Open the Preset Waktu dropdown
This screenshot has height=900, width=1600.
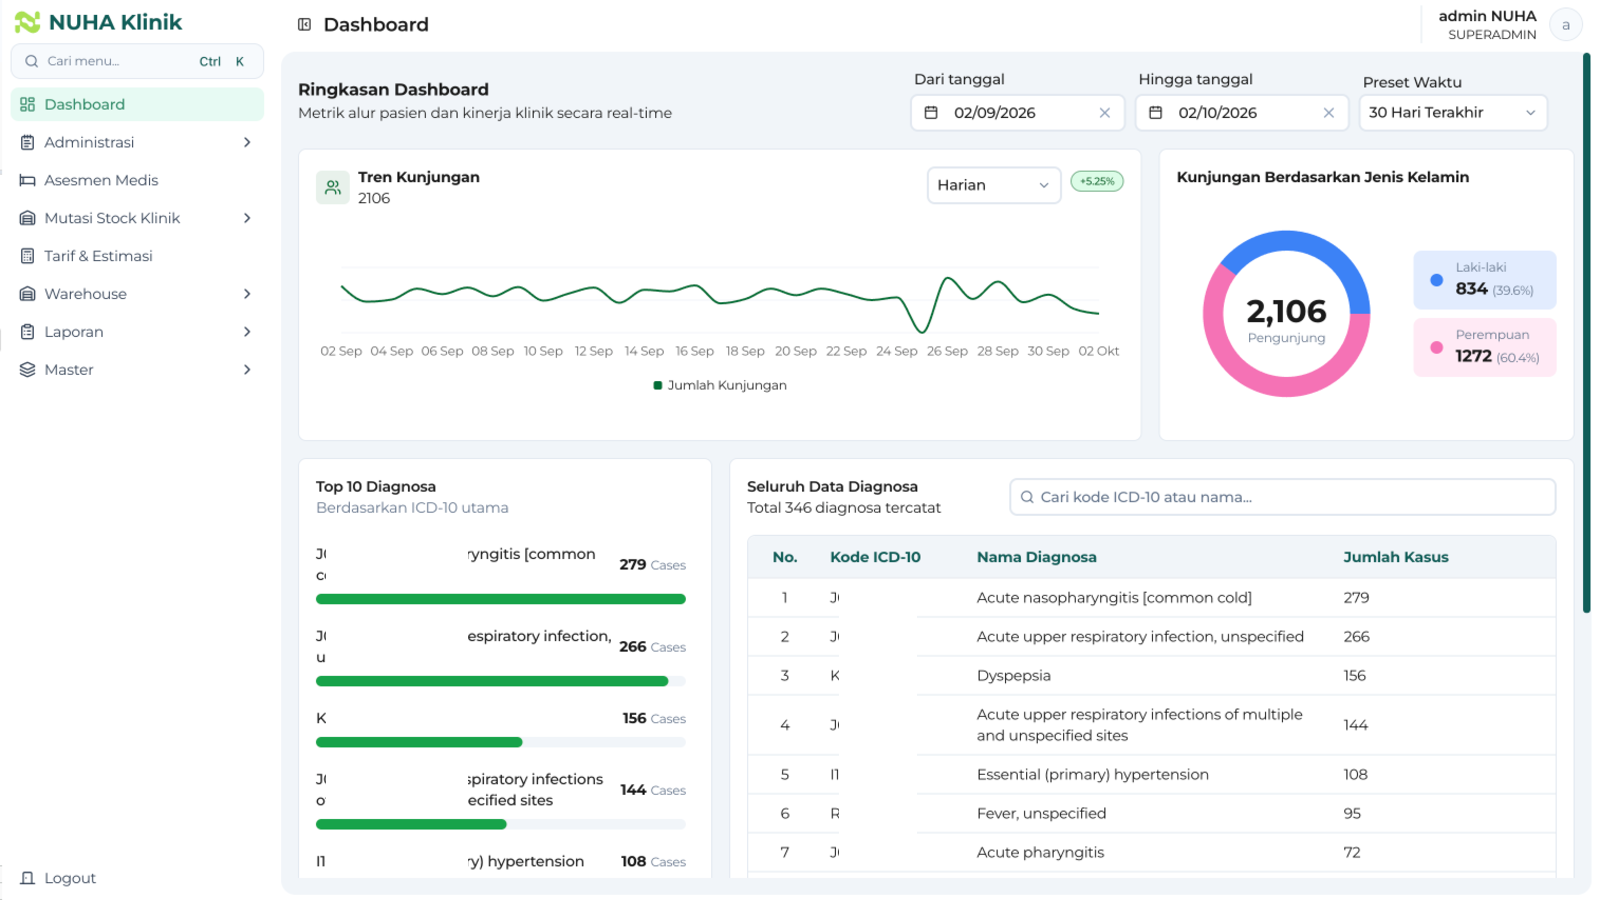coord(1453,113)
